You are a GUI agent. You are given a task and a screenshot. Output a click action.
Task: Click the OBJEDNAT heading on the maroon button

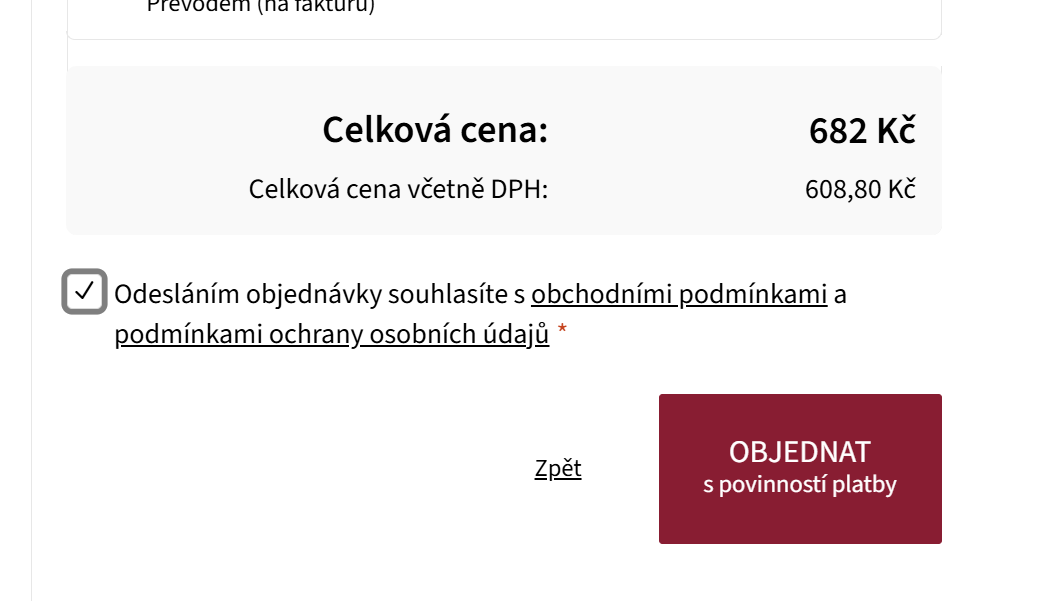(800, 452)
